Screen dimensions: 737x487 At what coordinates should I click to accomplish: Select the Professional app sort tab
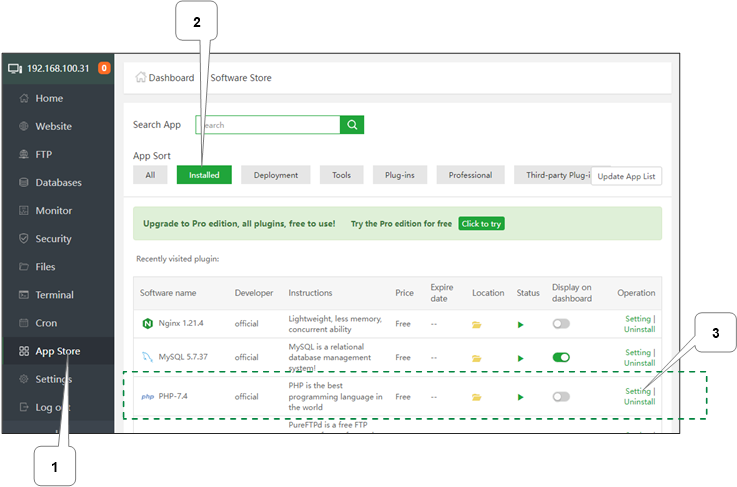470,175
